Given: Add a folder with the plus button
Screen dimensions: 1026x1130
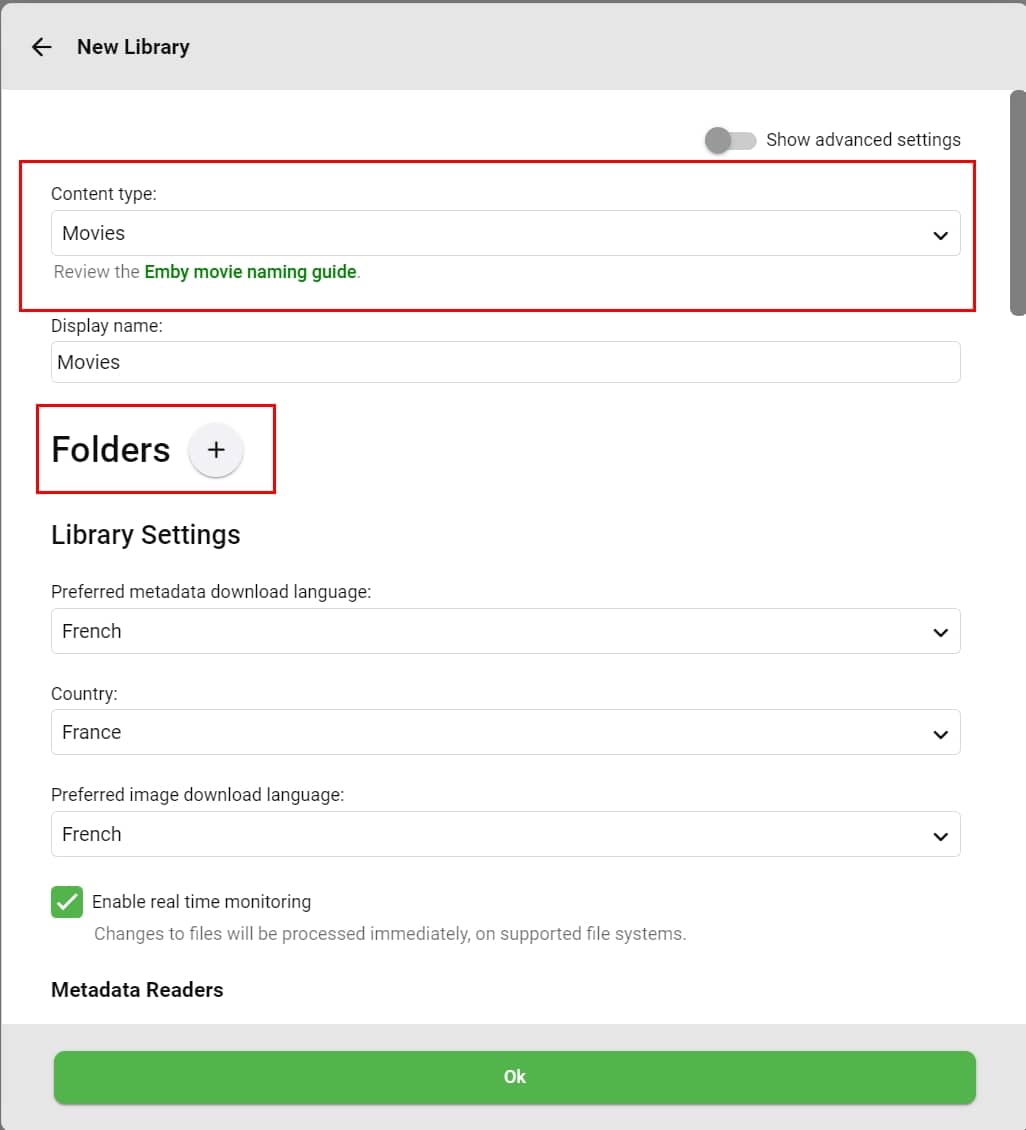Looking at the screenshot, I should 216,450.
